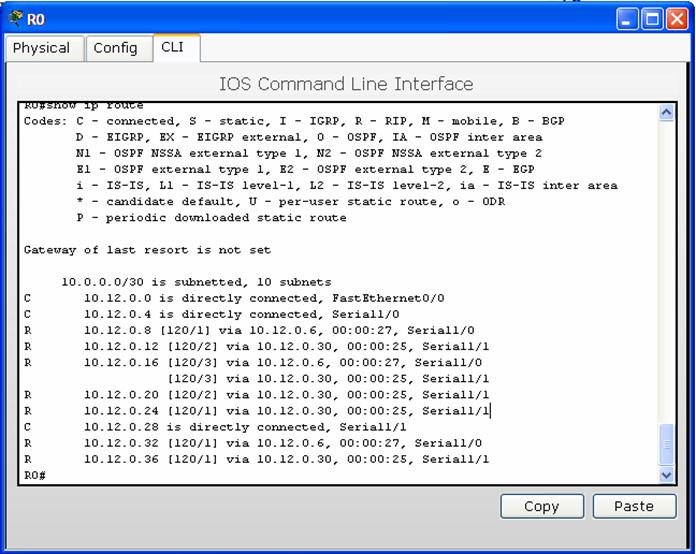Click the empty scrollbar track above the thumb
The height and width of the screenshot is (554, 696).
coord(667,270)
